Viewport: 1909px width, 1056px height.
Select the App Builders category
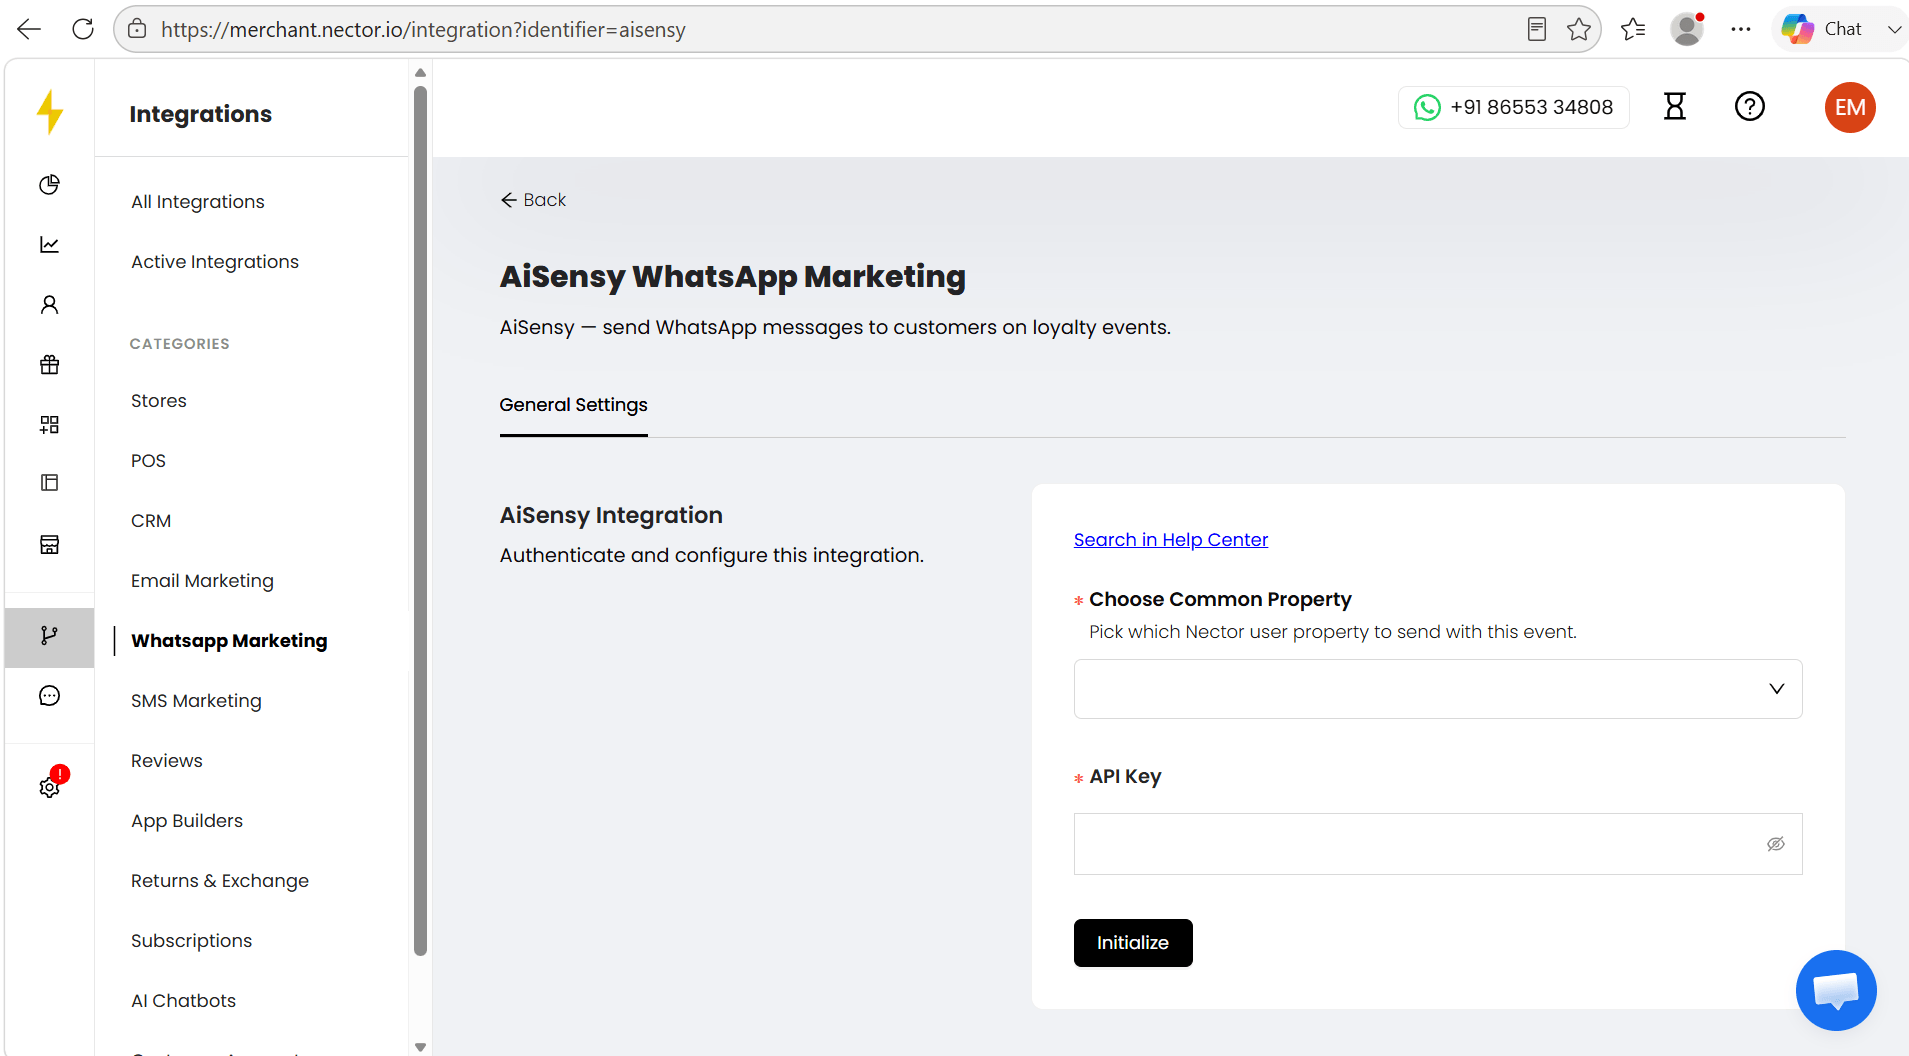click(x=187, y=821)
